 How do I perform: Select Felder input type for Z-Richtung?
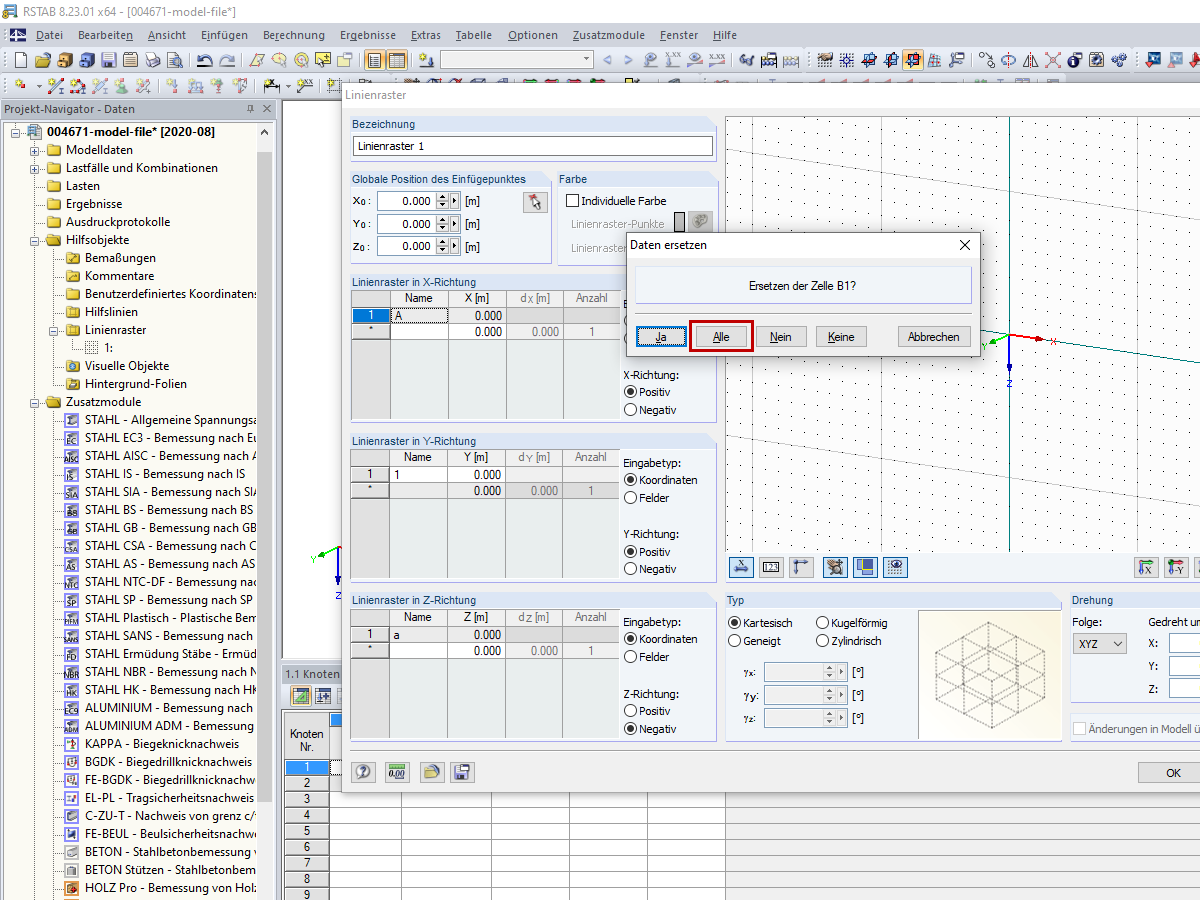630,657
